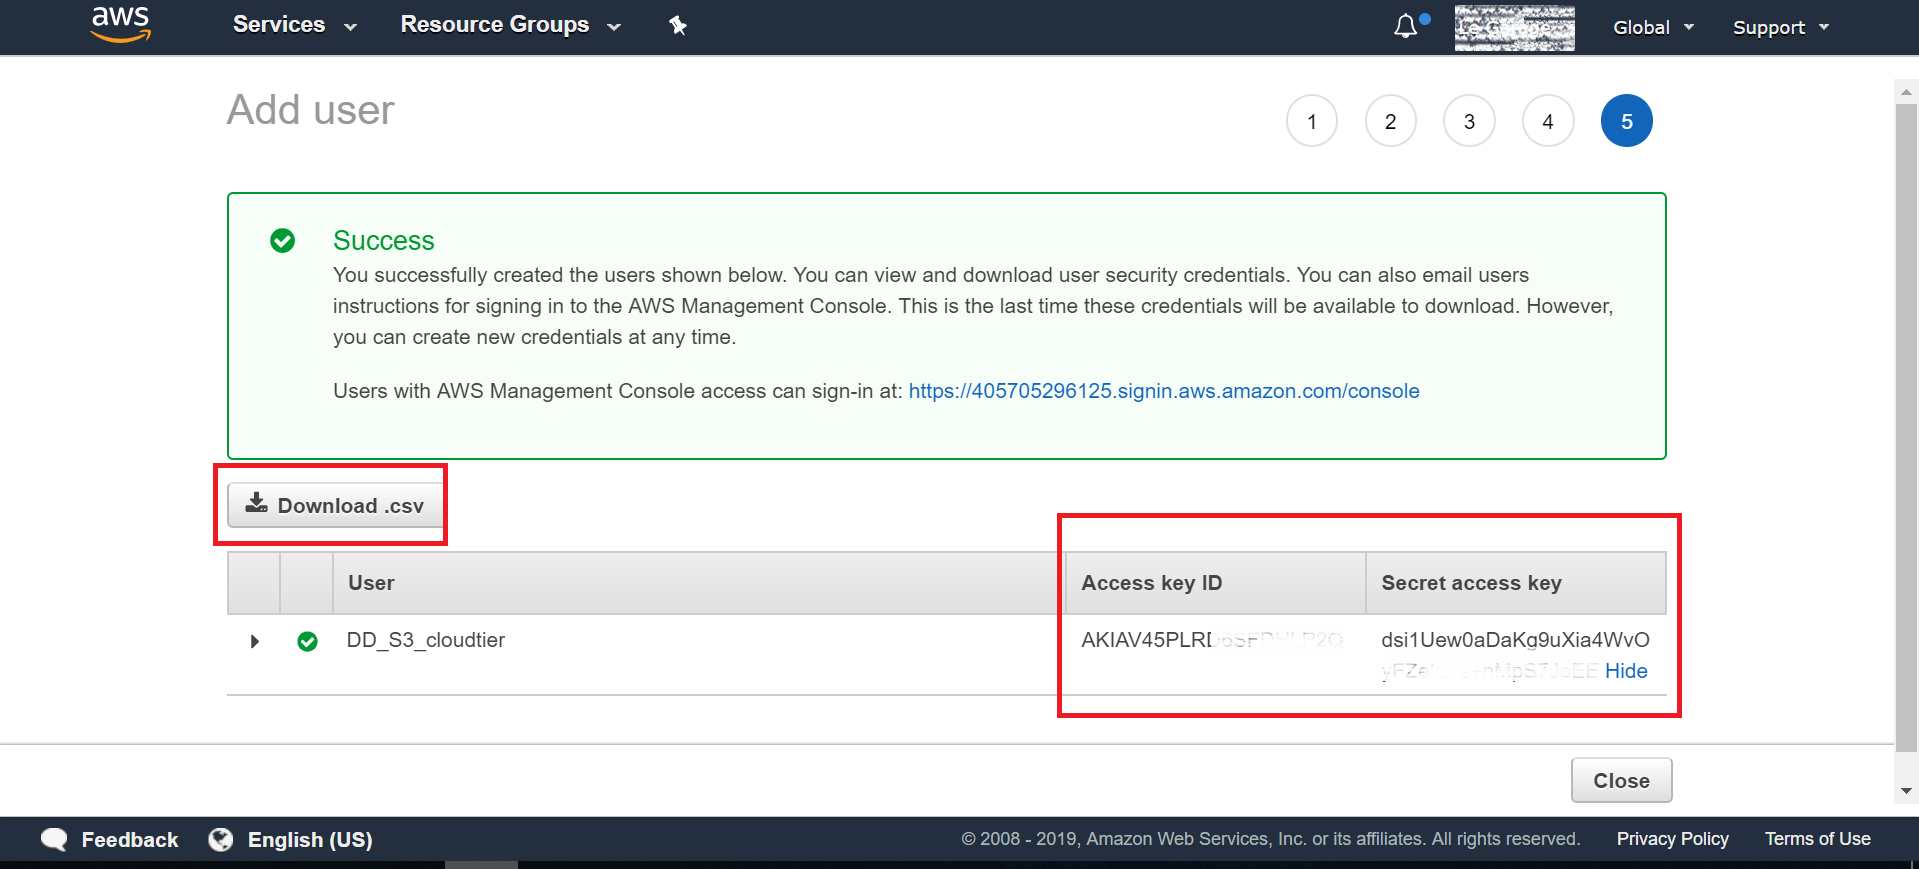Click the globe language icon
The height and width of the screenshot is (869, 1919).
[221, 840]
